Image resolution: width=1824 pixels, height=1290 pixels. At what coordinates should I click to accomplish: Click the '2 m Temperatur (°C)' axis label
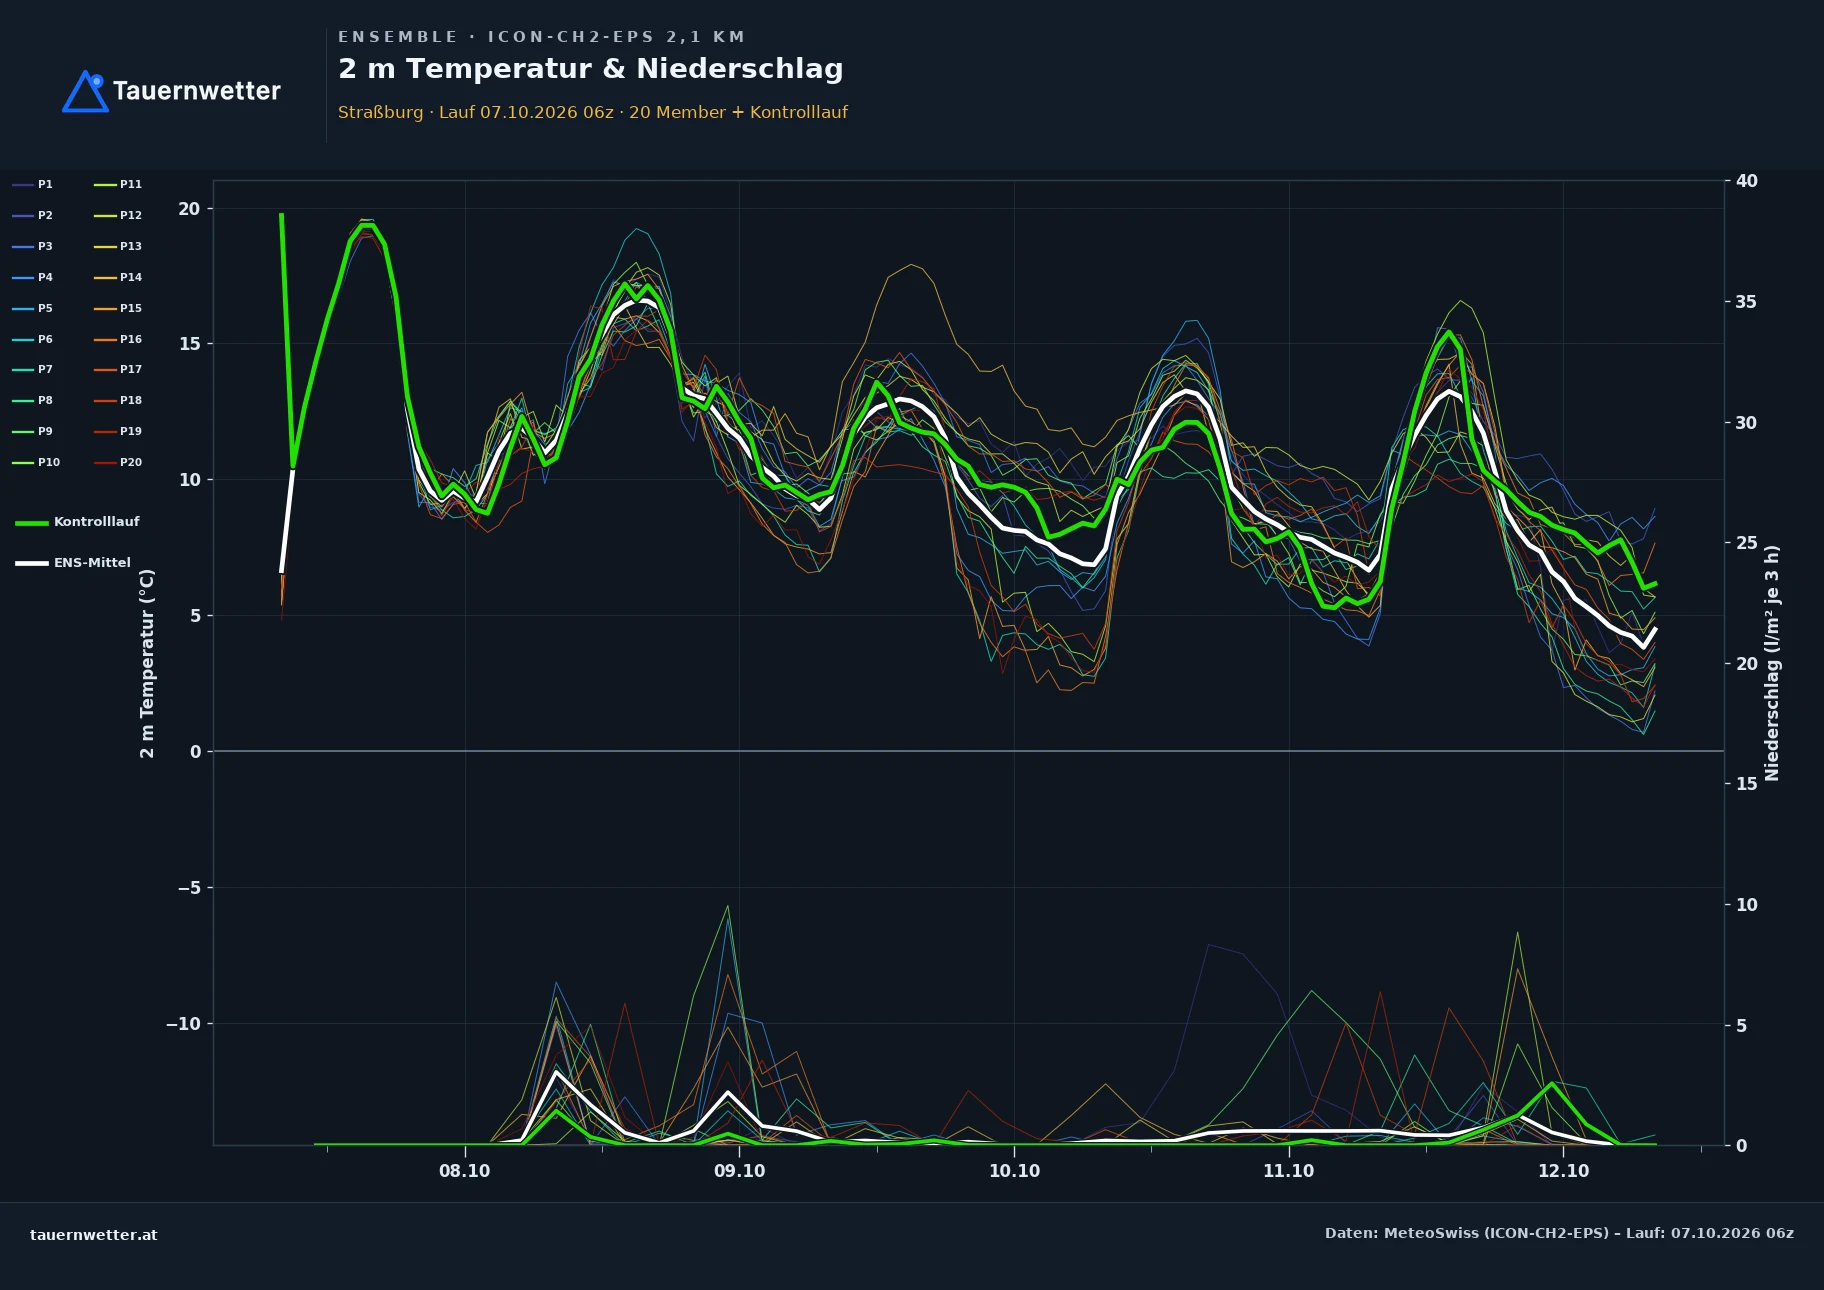(x=147, y=663)
